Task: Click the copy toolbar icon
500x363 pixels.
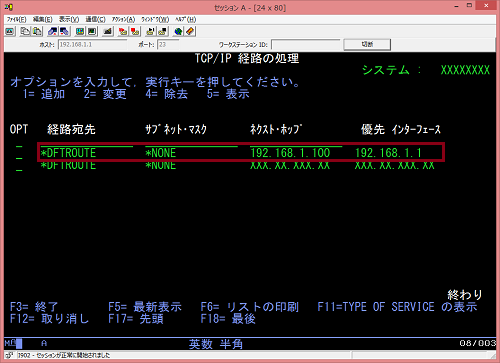Action: (x=25, y=31)
